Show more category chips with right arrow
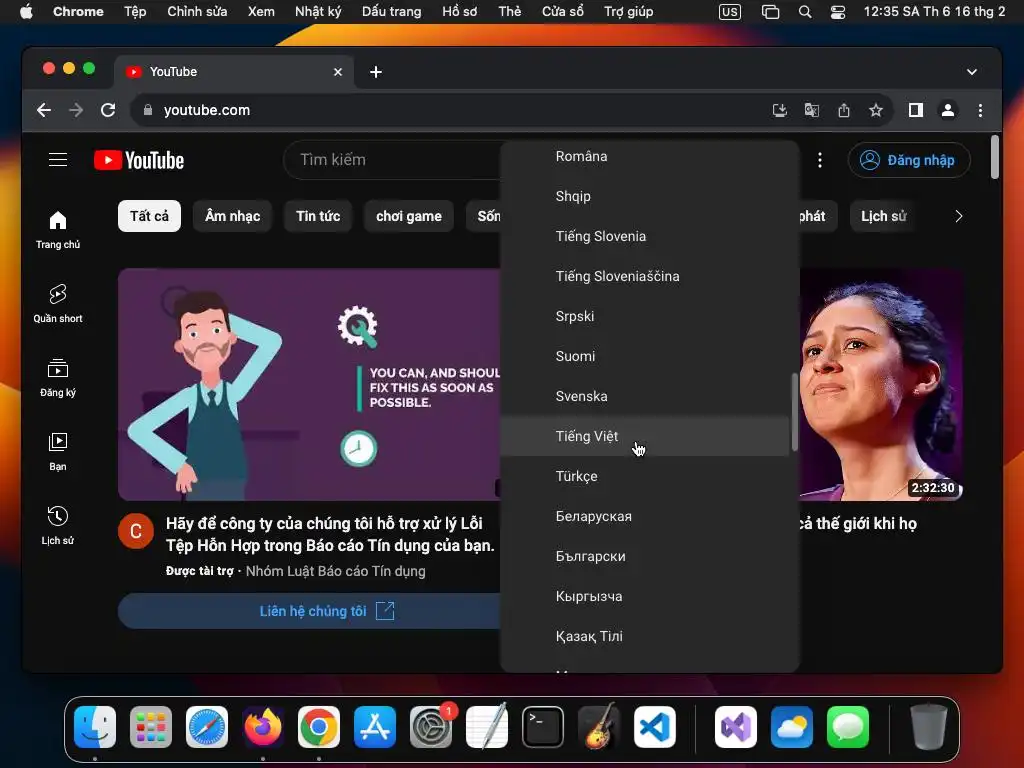Viewport: 1024px width, 768px height. (x=958, y=216)
